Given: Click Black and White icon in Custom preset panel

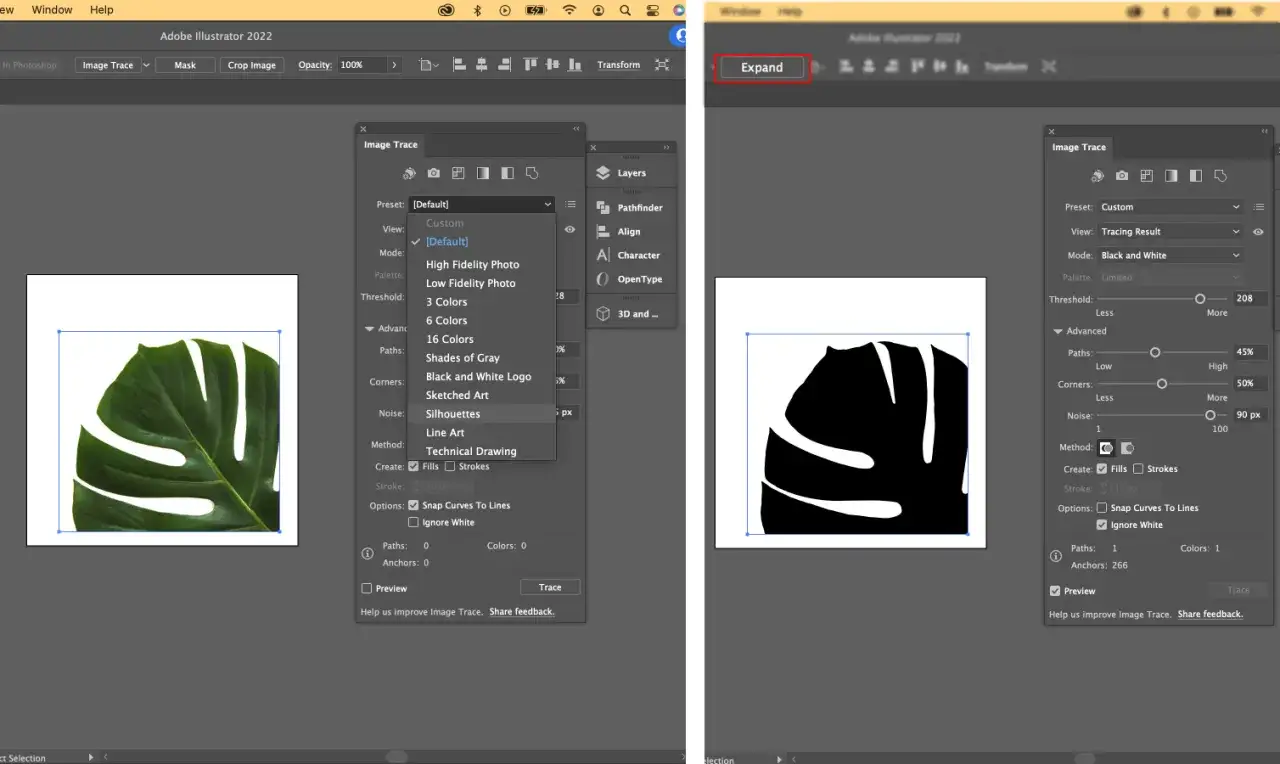Looking at the screenshot, I should (x=1195, y=176).
